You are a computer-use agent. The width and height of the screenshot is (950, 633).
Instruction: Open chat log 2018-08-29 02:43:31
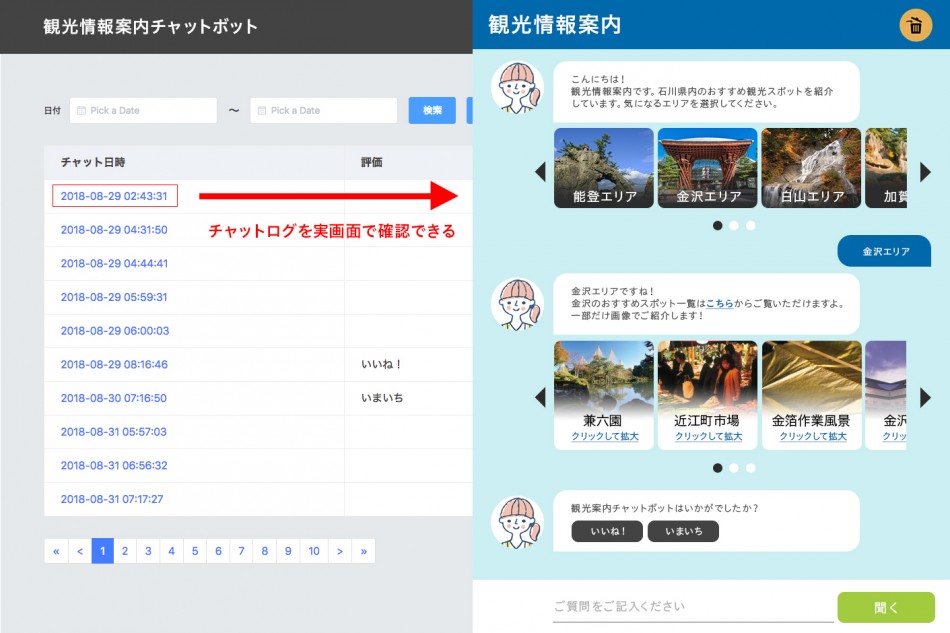coord(114,196)
